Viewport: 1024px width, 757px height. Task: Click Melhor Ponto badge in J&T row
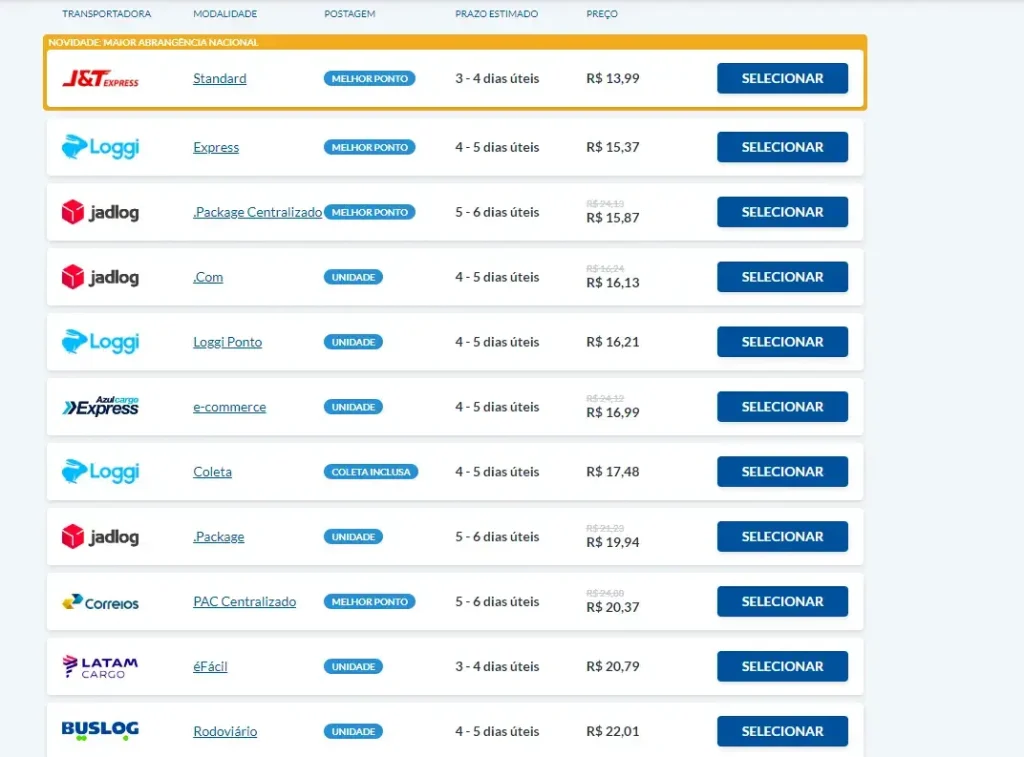pos(370,78)
